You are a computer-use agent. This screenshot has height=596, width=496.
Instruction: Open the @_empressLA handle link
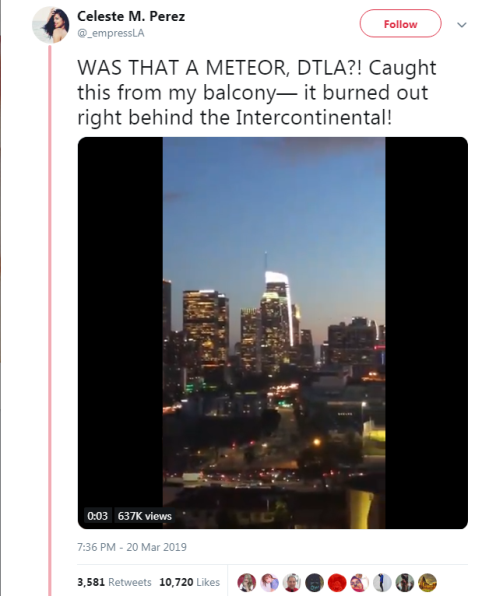pyautogui.click(x=111, y=33)
